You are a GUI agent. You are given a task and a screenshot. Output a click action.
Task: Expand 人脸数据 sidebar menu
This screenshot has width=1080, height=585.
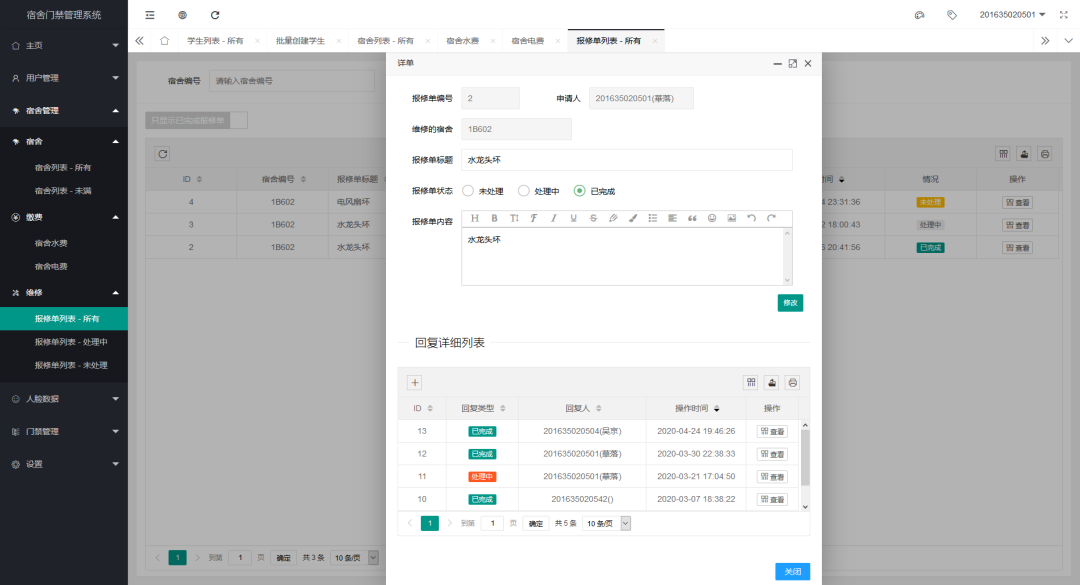pyautogui.click(x=64, y=399)
